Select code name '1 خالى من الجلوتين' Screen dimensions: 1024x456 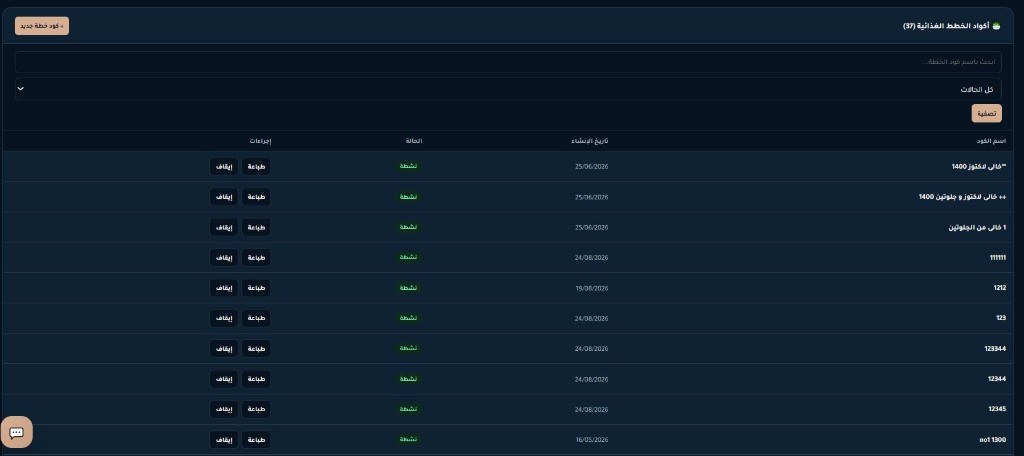tap(977, 227)
